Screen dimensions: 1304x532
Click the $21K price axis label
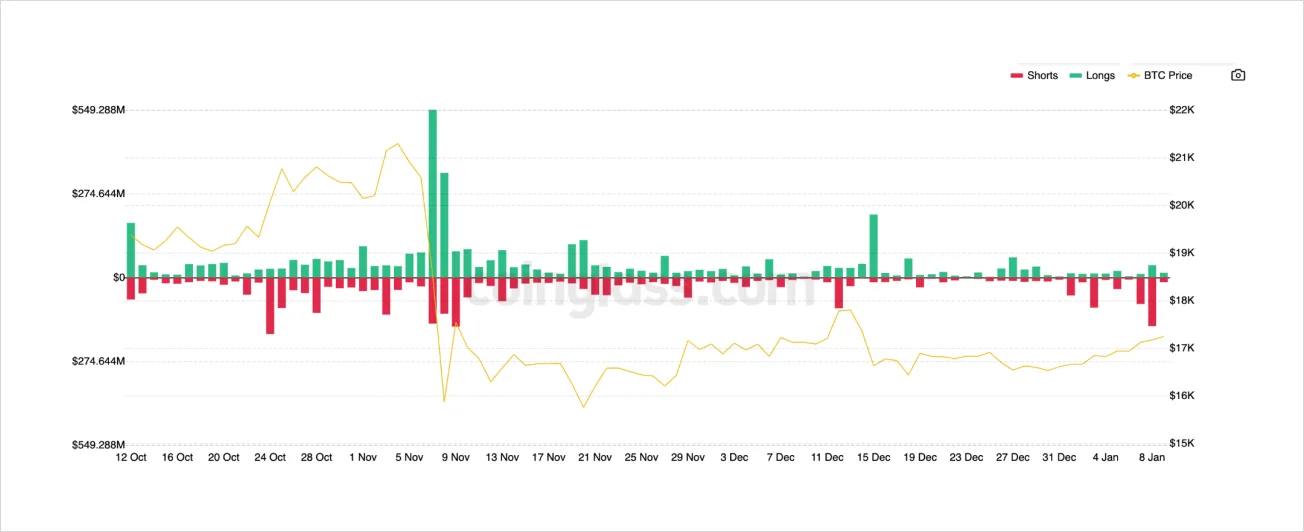1181,158
